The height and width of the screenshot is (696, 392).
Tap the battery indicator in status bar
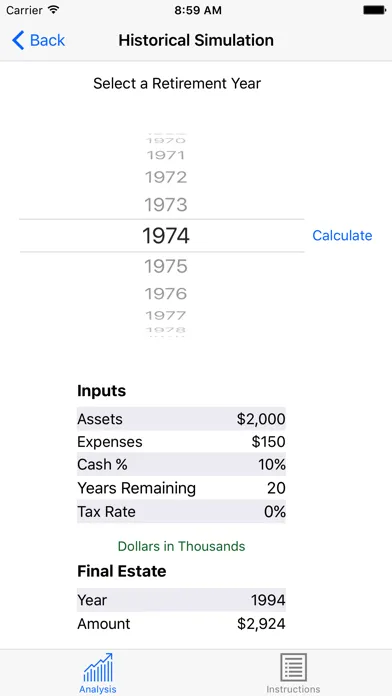[x=374, y=10]
